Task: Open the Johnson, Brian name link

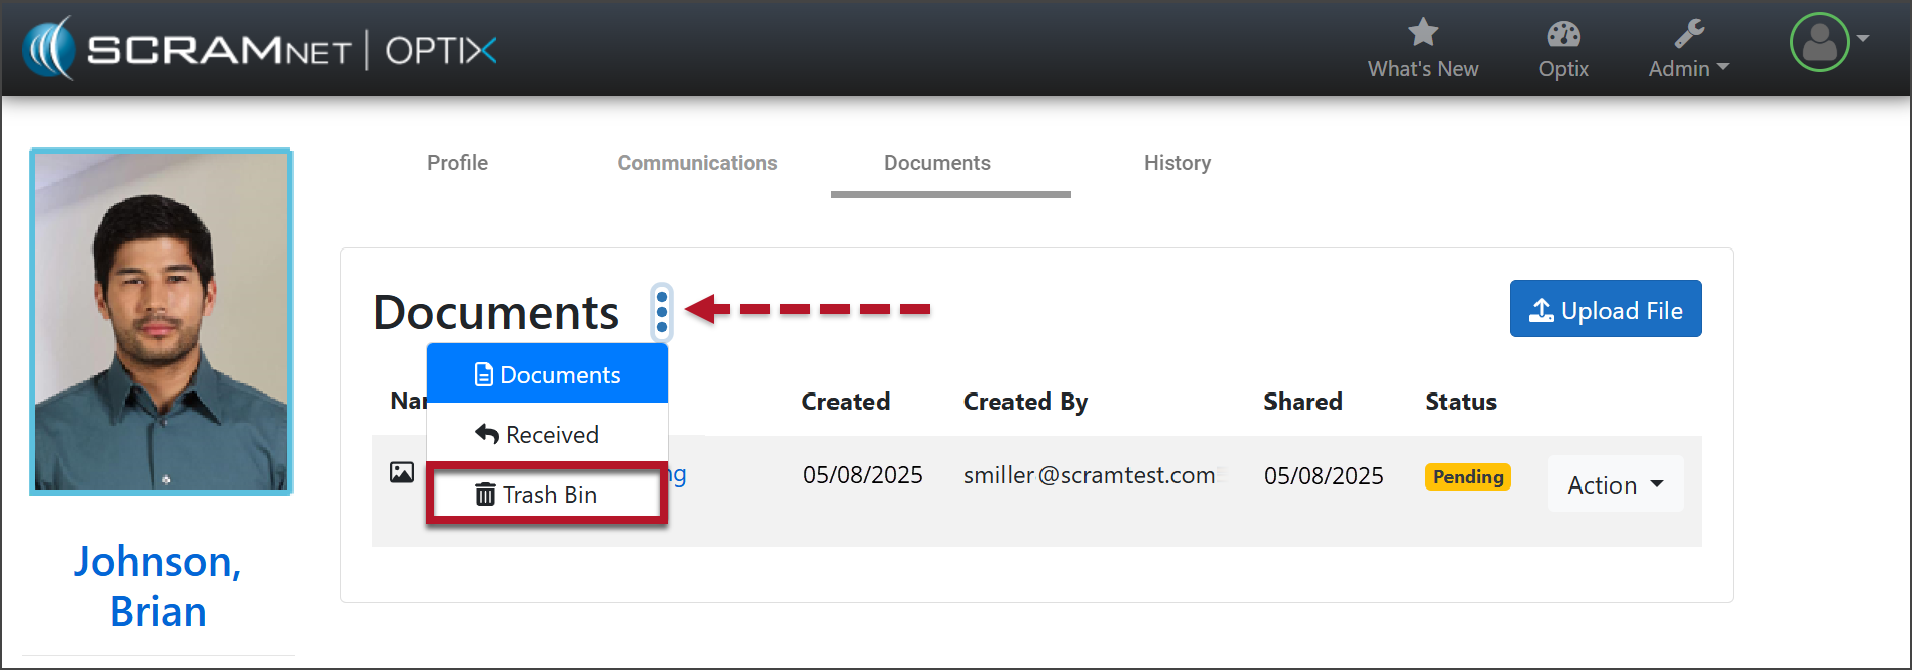Action: (158, 586)
